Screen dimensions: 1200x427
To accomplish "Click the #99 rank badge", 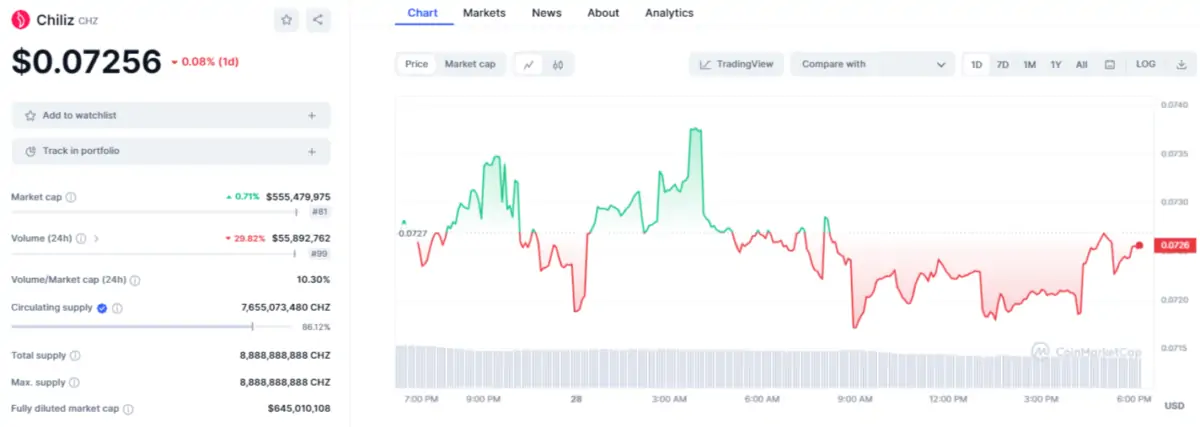I will (x=320, y=254).
